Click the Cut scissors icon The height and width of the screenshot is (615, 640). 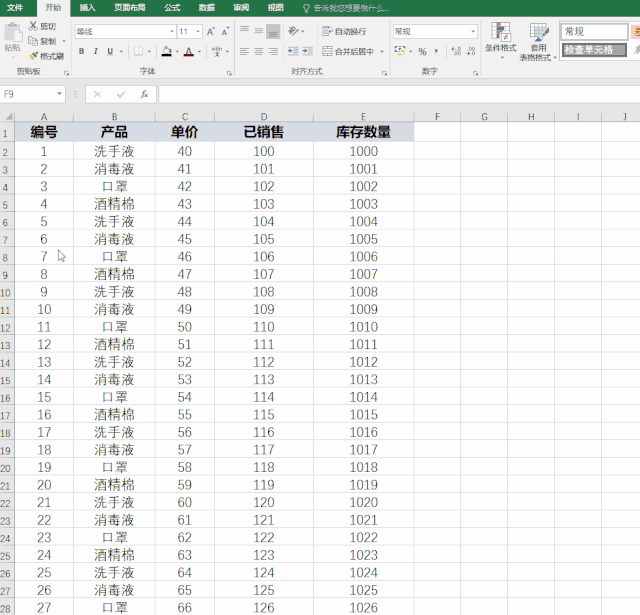[33, 26]
